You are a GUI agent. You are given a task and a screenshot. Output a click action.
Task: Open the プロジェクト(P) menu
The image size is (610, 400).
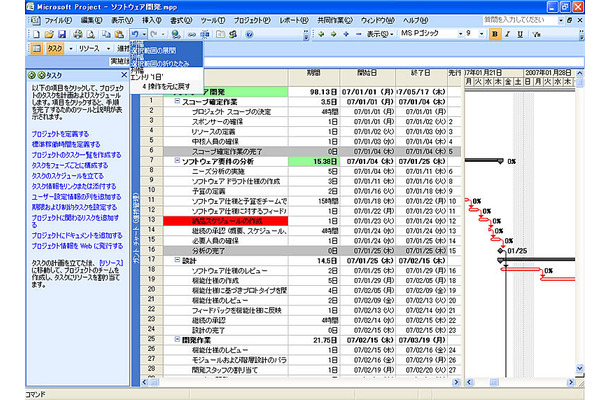[x=252, y=20]
